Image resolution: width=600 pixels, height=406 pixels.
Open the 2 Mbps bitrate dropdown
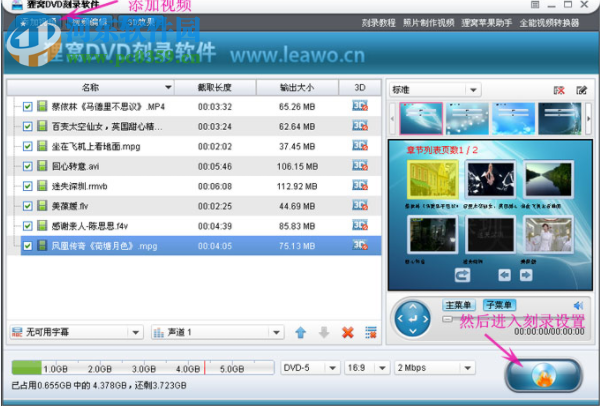[435, 368]
